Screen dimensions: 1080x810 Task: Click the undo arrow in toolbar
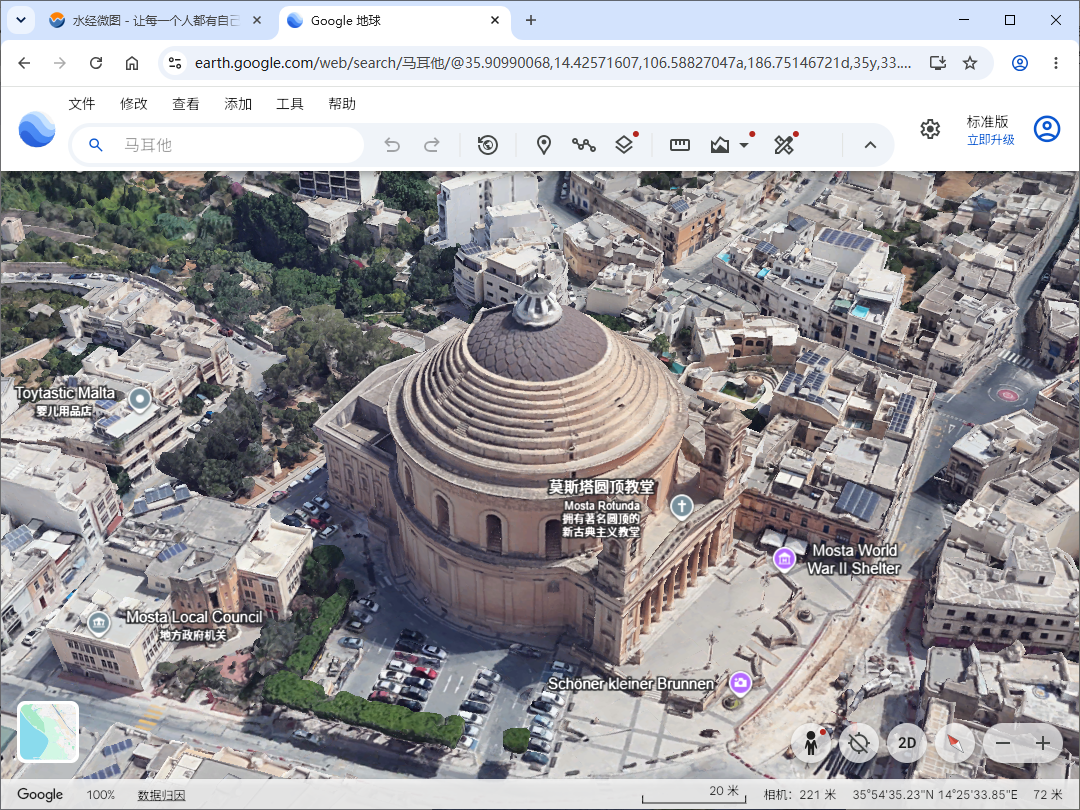[x=392, y=145]
